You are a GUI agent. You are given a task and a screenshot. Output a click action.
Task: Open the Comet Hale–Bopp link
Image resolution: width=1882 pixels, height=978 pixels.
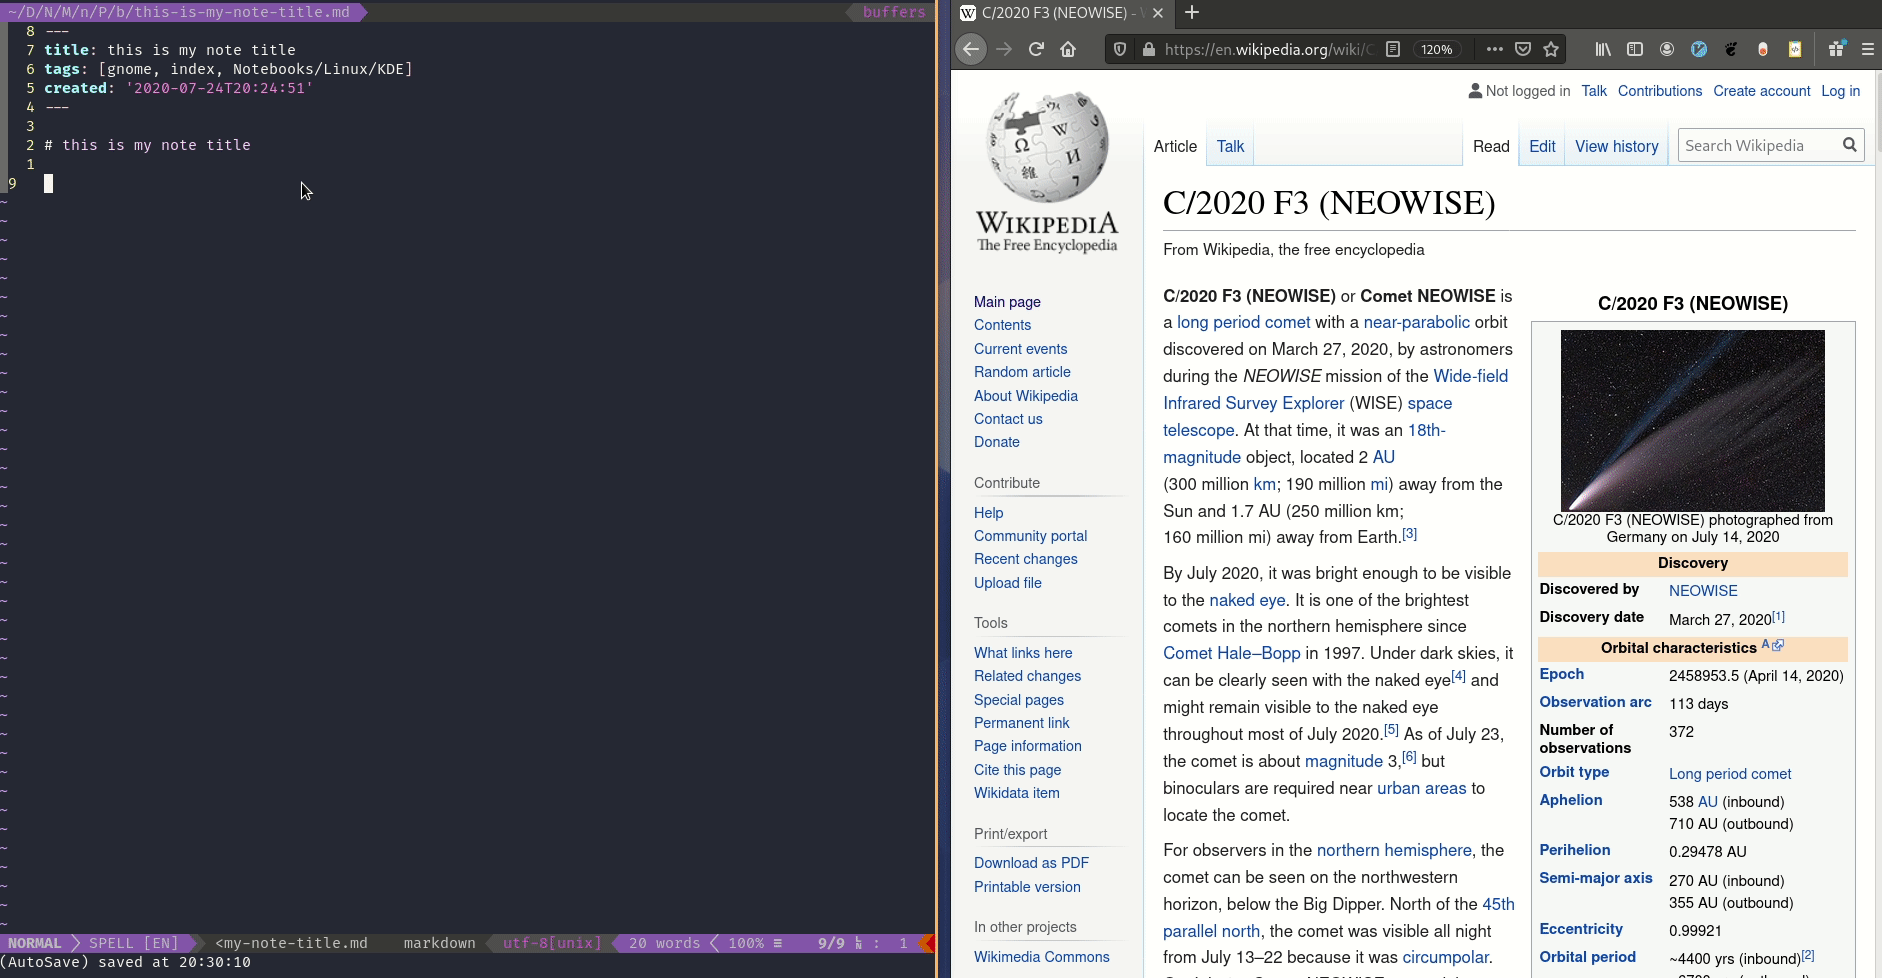click(x=1231, y=653)
